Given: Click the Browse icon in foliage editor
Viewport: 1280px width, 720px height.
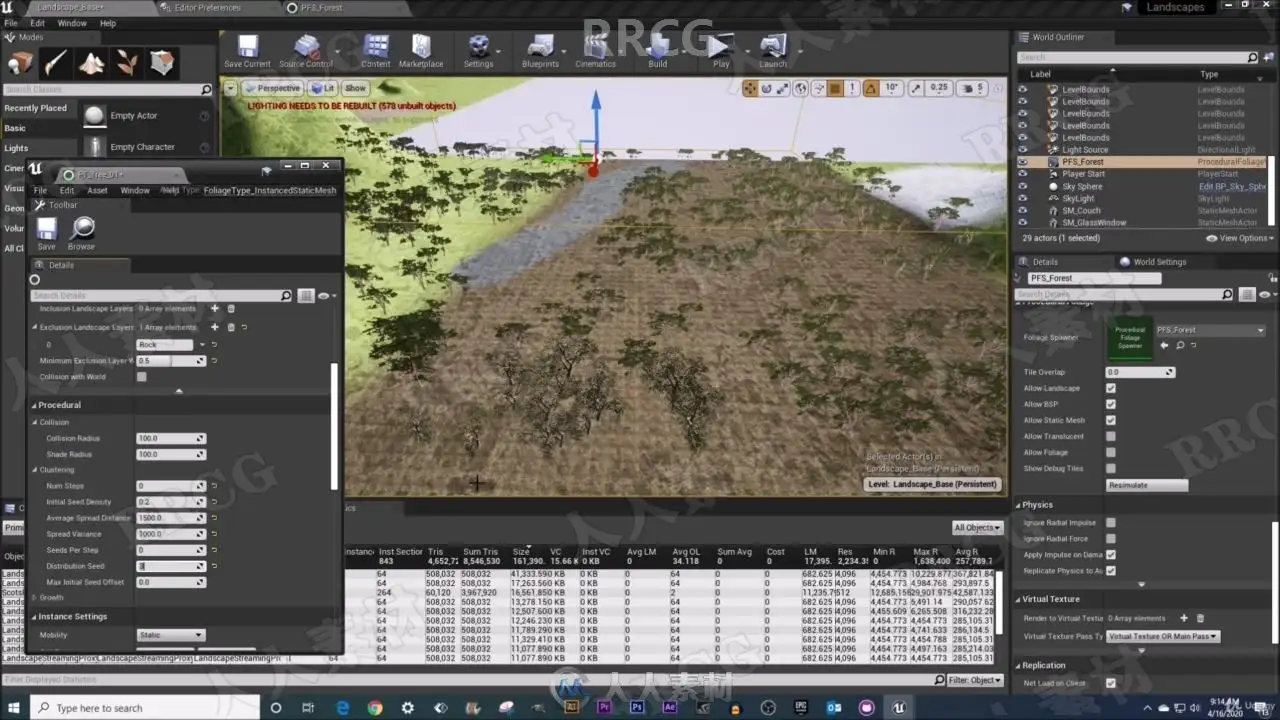Looking at the screenshot, I should (x=82, y=230).
